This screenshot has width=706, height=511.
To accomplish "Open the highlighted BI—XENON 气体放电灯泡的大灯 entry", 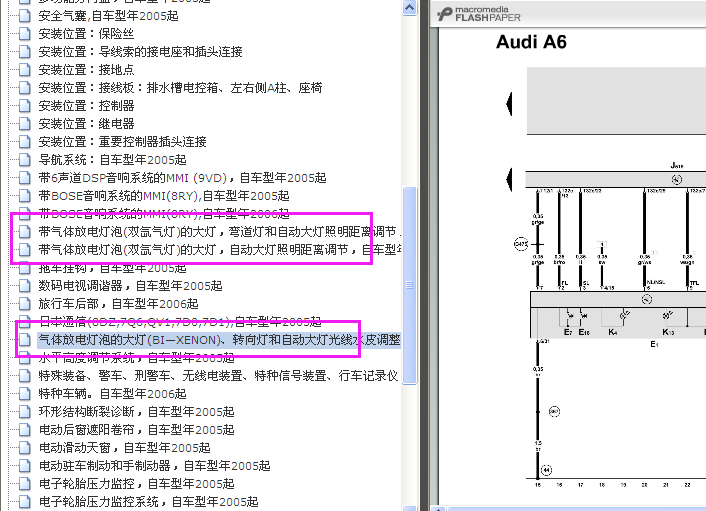I will pos(219,340).
